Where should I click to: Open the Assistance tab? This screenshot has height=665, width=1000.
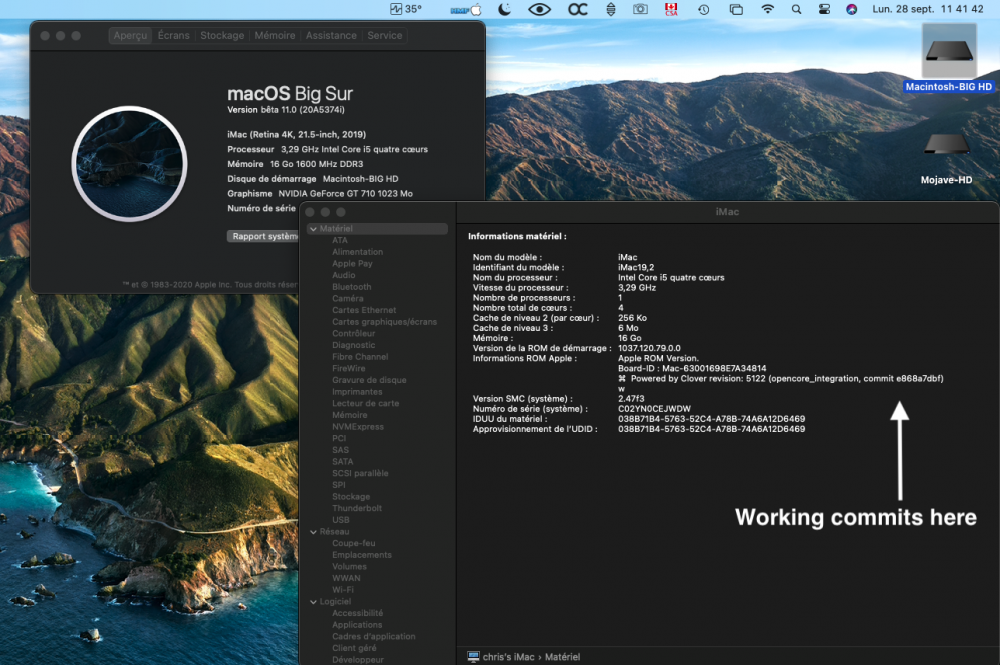point(331,36)
